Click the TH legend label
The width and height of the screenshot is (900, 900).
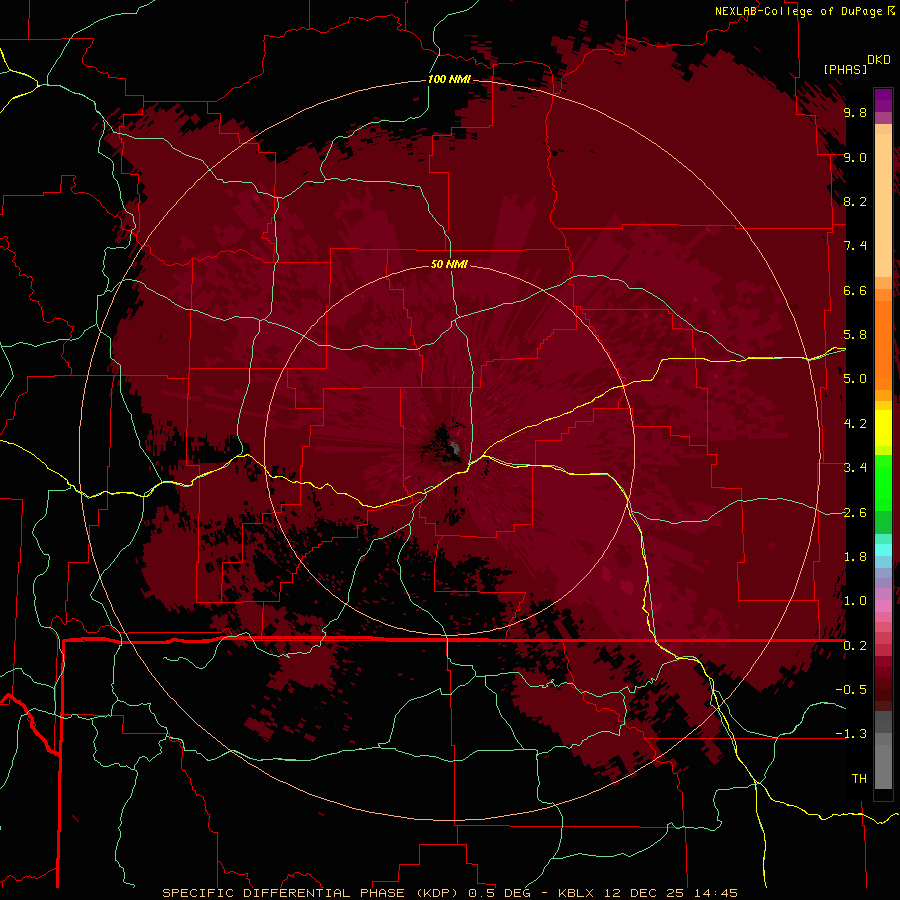click(859, 779)
